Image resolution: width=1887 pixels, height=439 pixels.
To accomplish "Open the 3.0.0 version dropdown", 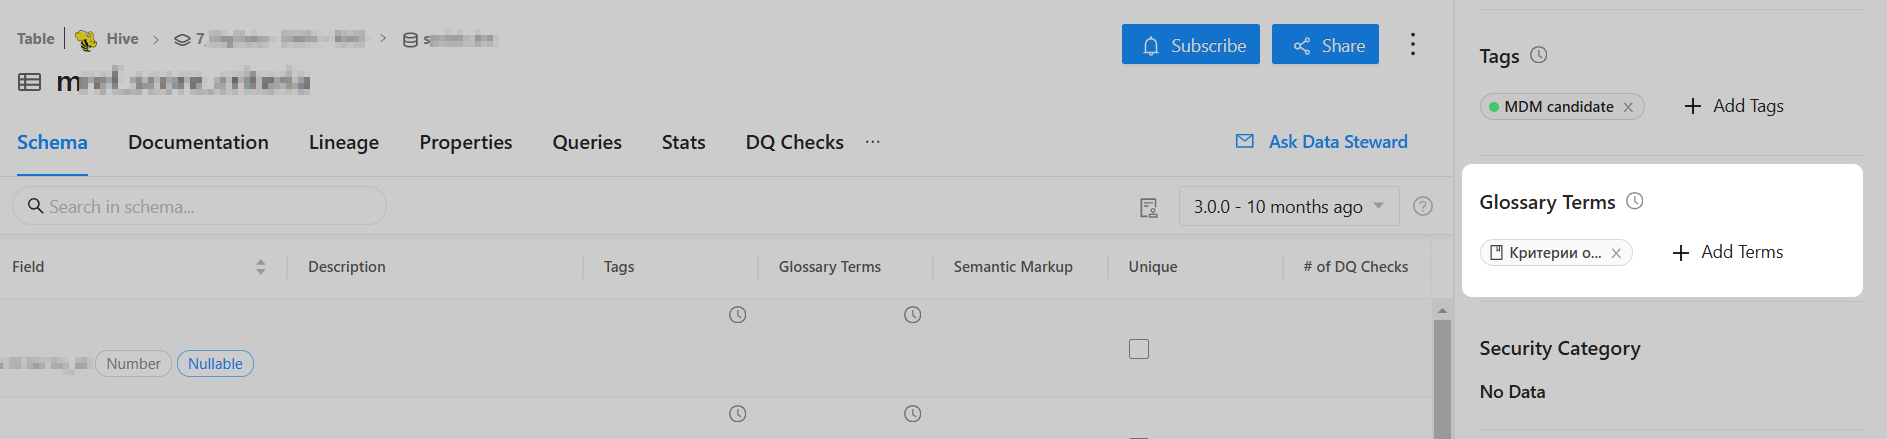I will coord(1288,206).
